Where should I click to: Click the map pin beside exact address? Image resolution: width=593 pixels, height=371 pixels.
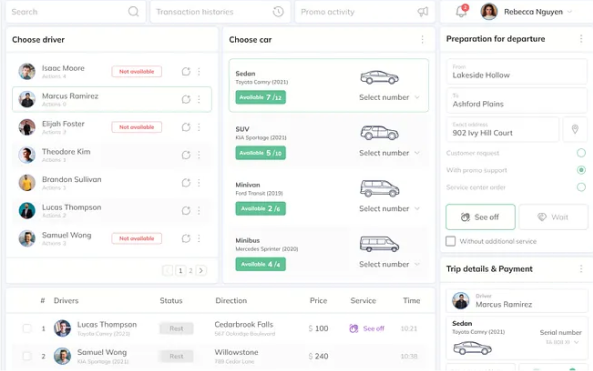click(x=575, y=129)
